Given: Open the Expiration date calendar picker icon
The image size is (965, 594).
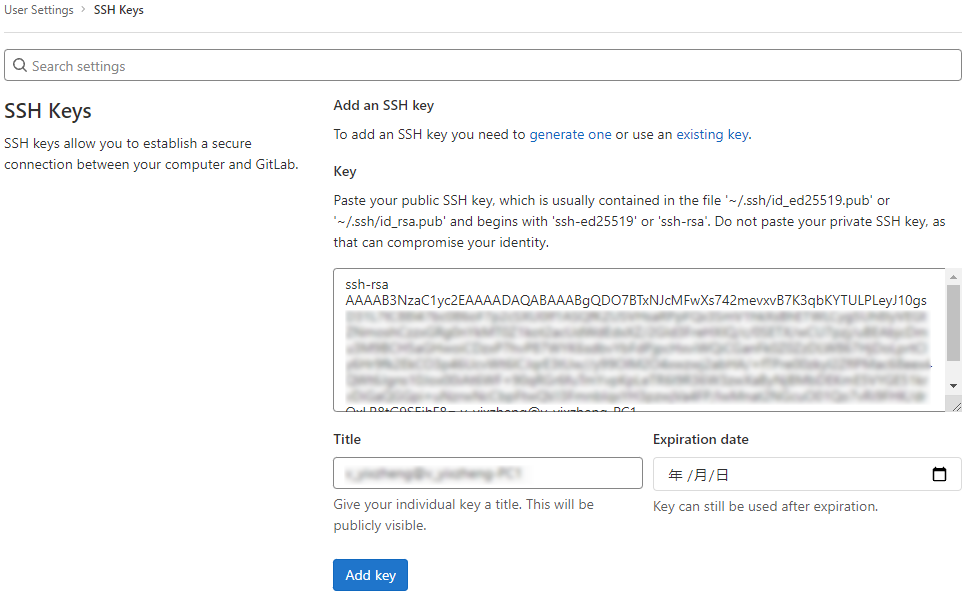Looking at the screenshot, I should tap(939, 474).
